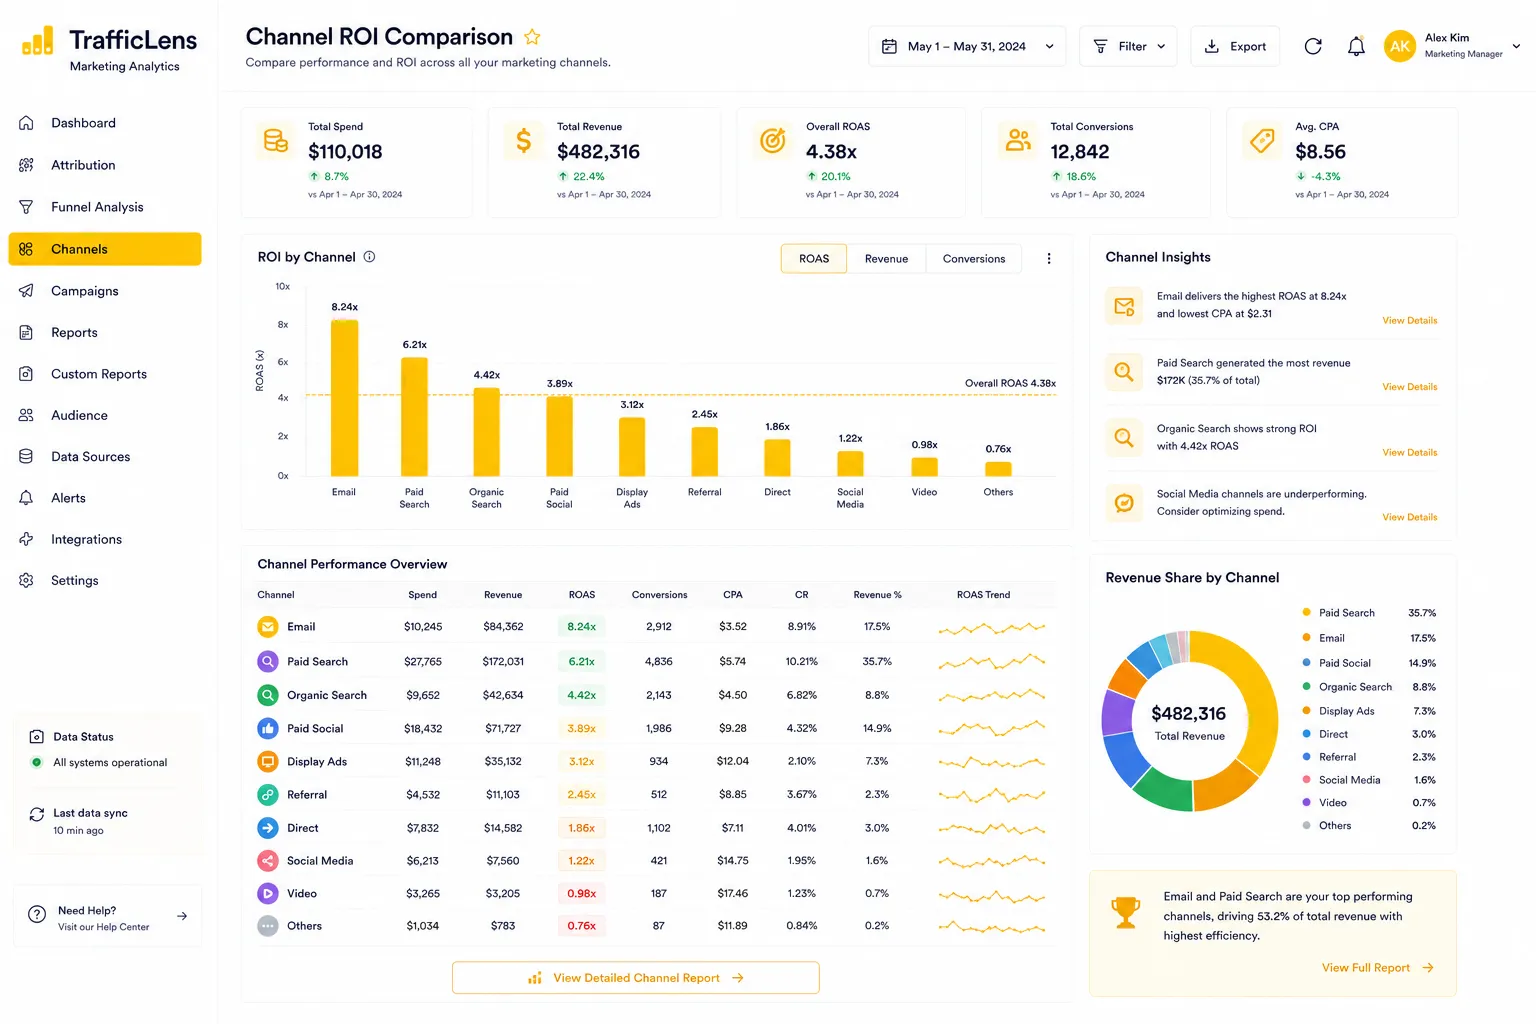The image size is (1536, 1024).
Task: Refresh the dashboard data
Action: tap(1313, 46)
